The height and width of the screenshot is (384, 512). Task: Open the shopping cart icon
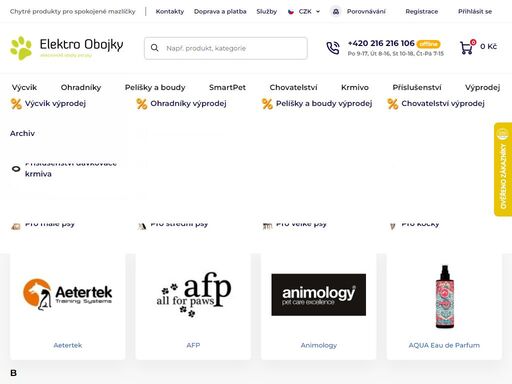click(468, 47)
